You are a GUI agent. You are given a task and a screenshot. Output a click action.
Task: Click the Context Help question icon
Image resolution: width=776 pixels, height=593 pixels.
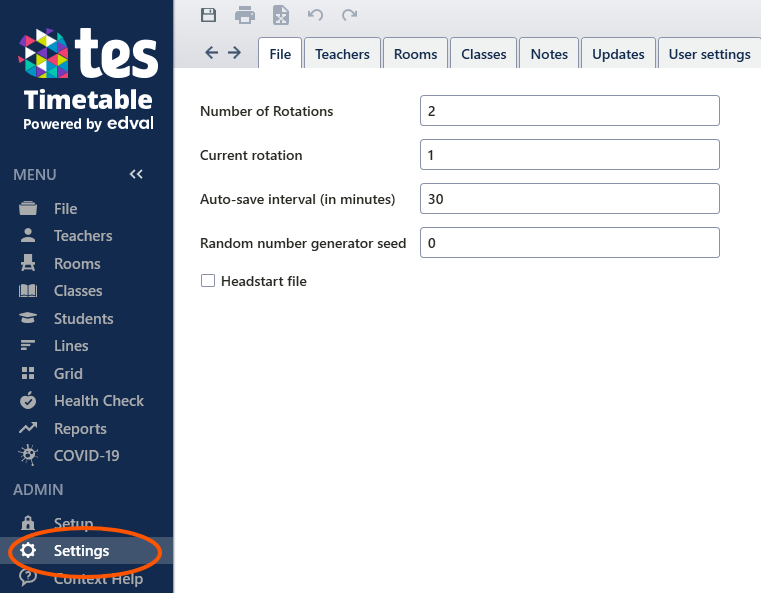tap(28, 578)
